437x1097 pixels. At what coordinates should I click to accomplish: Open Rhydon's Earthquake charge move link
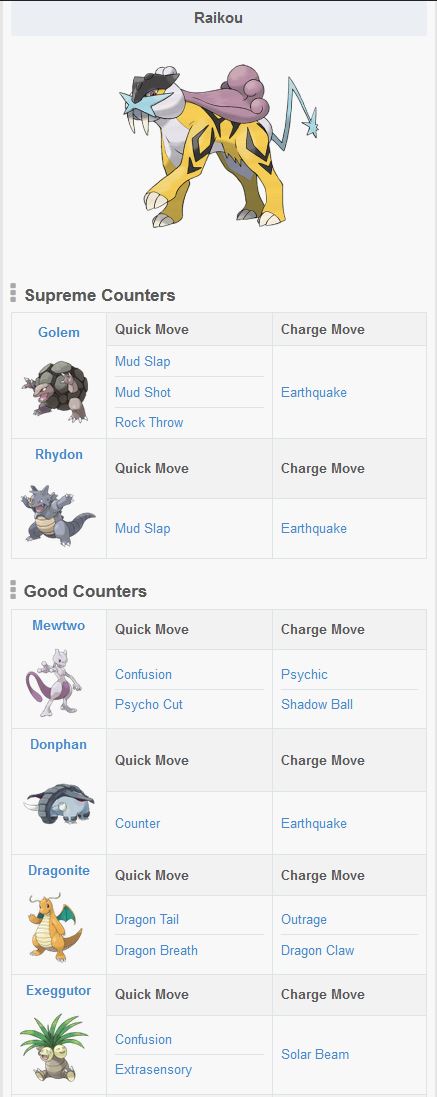(314, 528)
